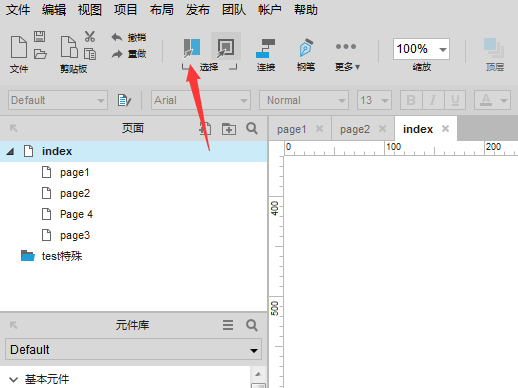Viewport: 518px width, 388px height.
Task: Open the 视图 menu
Action: coord(90,10)
